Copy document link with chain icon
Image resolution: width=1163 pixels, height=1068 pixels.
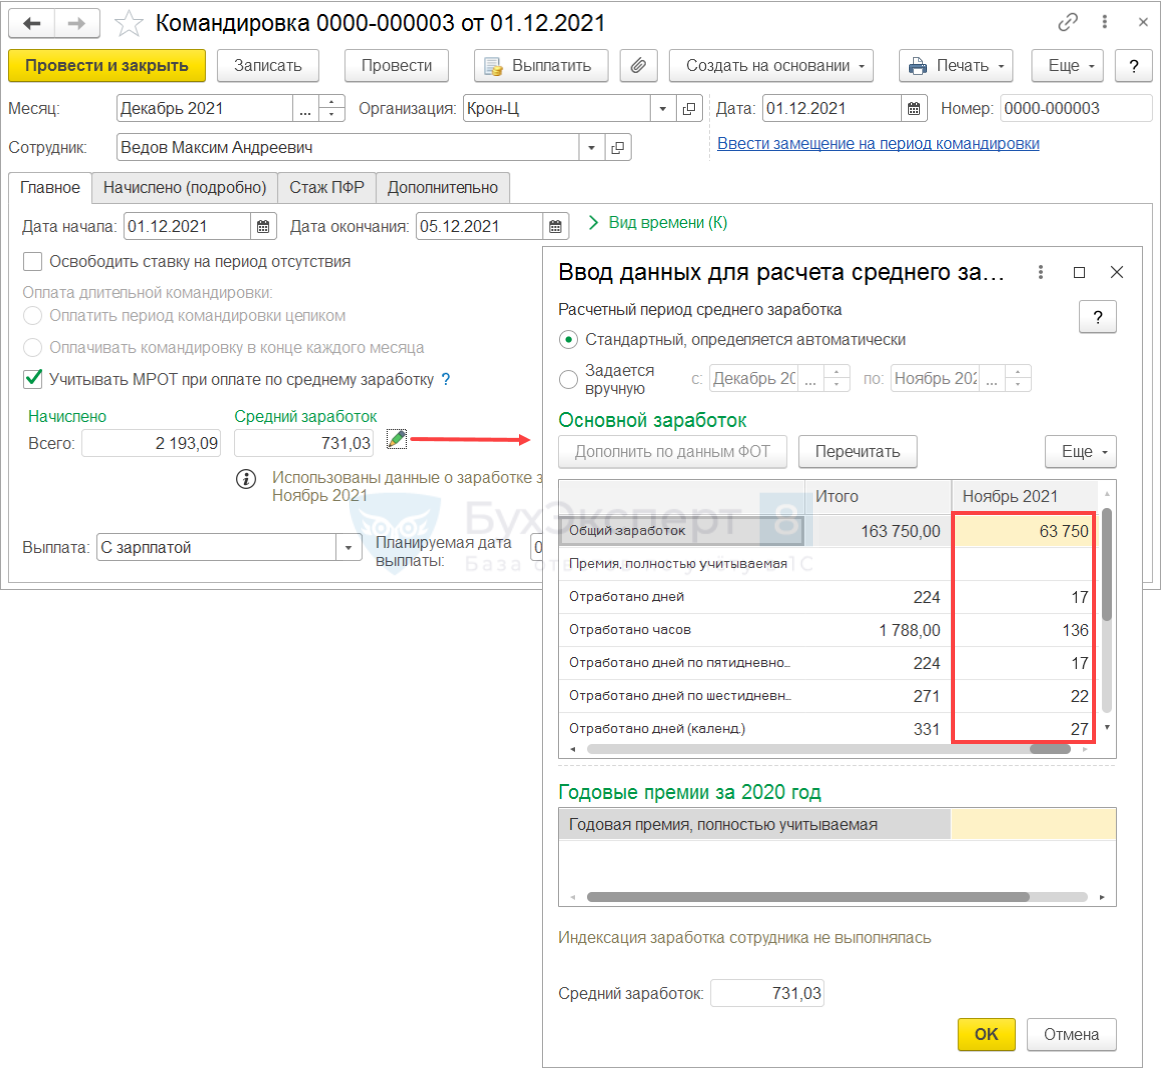click(1068, 22)
